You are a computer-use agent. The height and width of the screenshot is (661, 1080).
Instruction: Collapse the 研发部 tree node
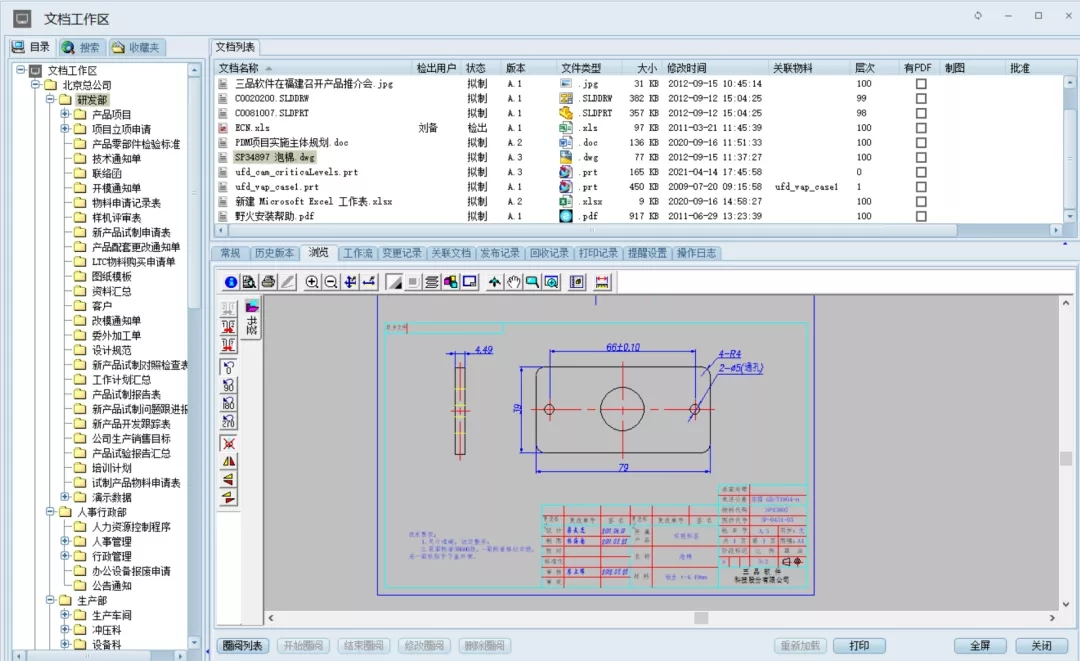point(51,100)
